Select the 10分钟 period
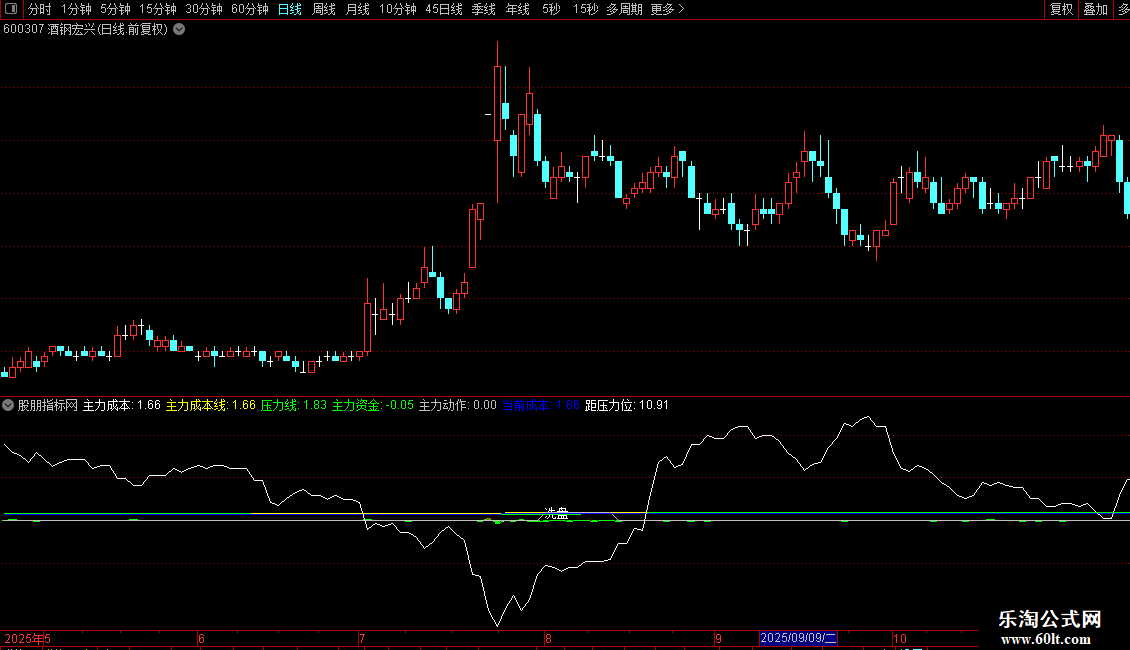Viewport: 1130px width, 650px height. (398, 9)
